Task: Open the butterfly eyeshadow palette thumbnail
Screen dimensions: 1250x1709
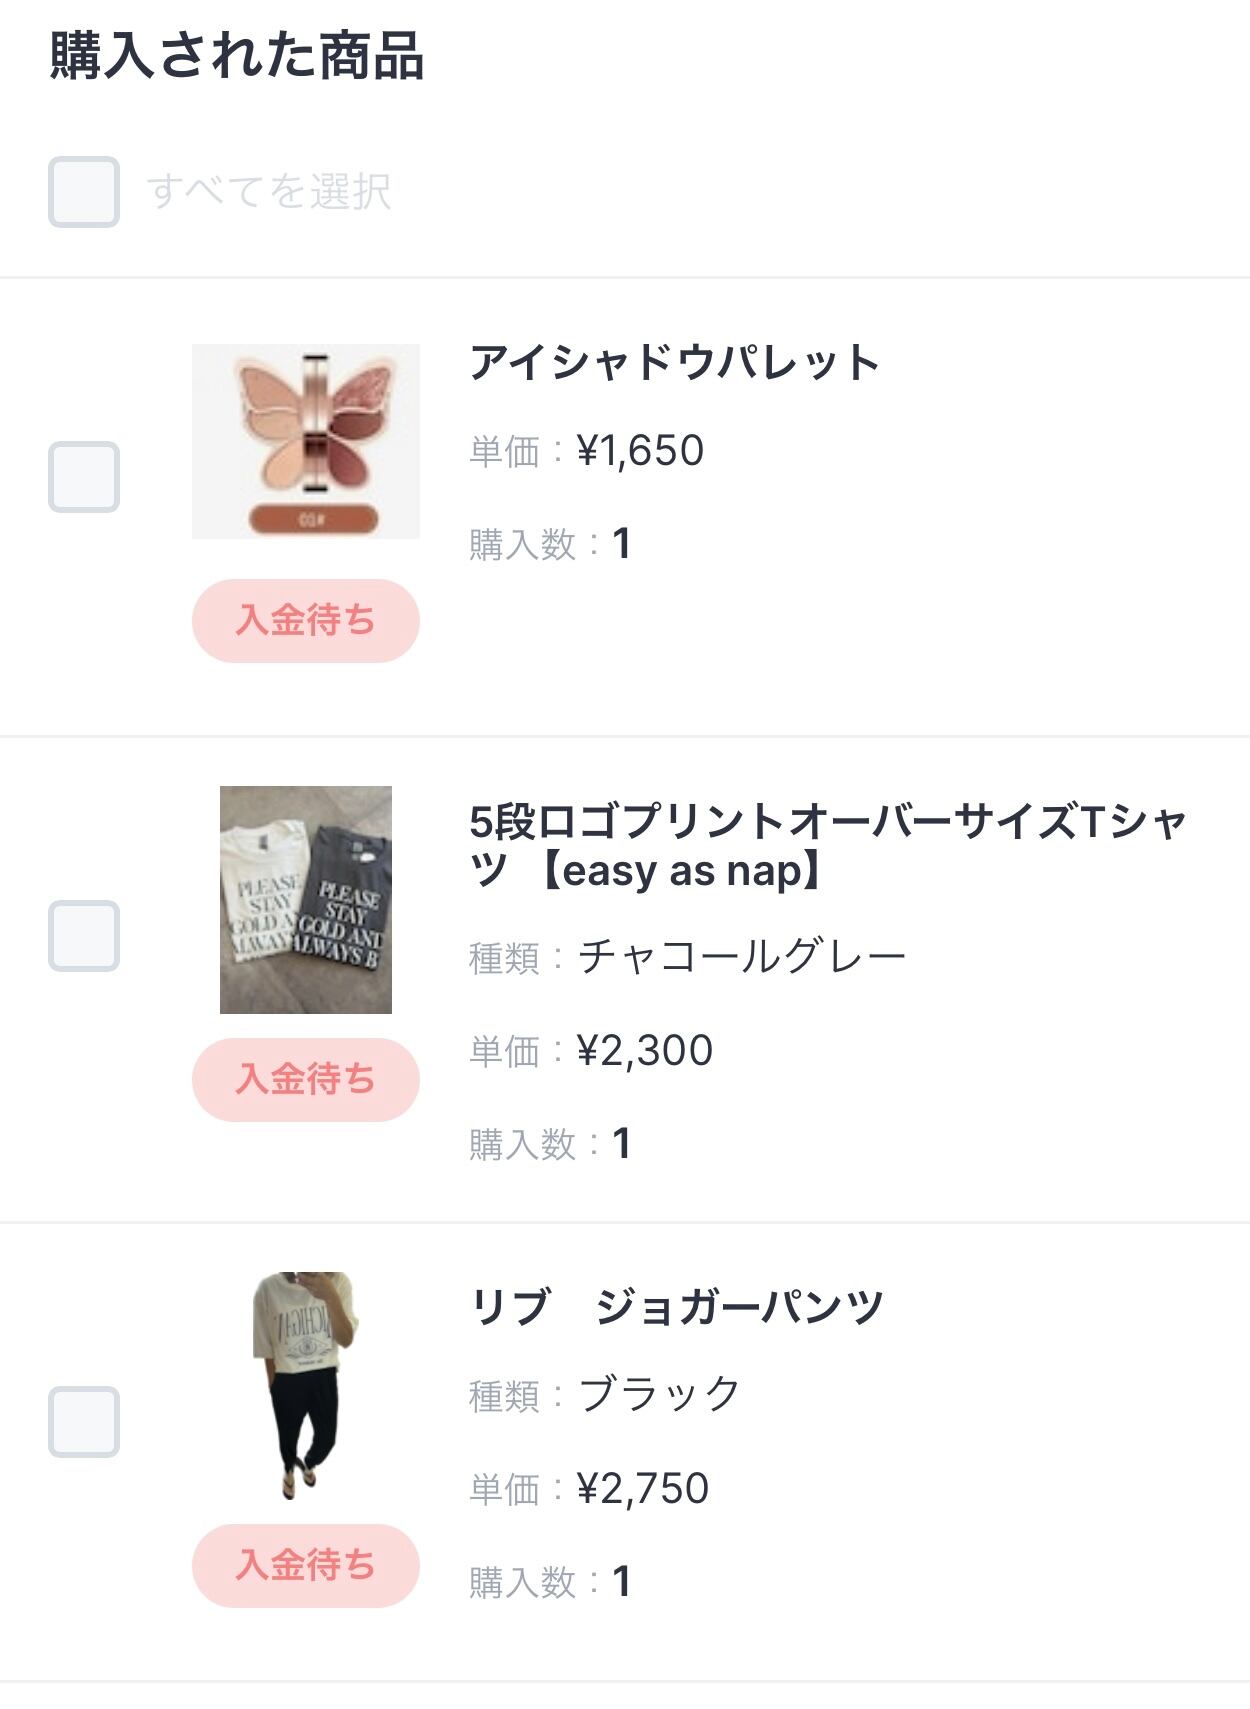Action: click(306, 441)
